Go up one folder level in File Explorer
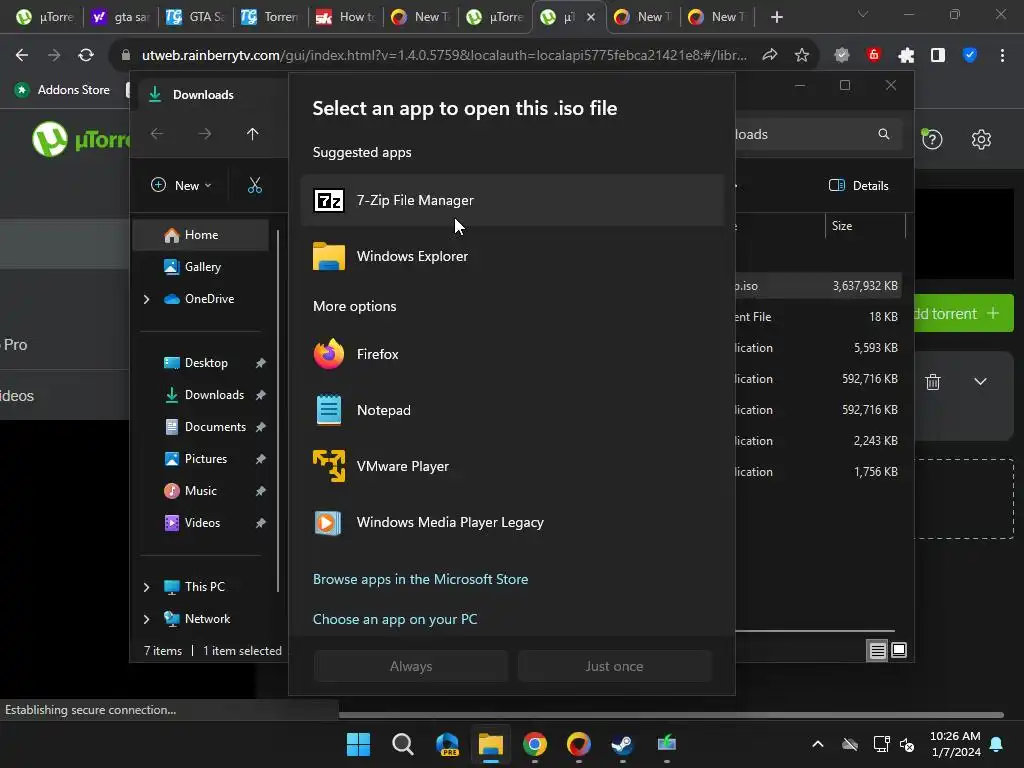The image size is (1024, 768). click(x=253, y=134)
